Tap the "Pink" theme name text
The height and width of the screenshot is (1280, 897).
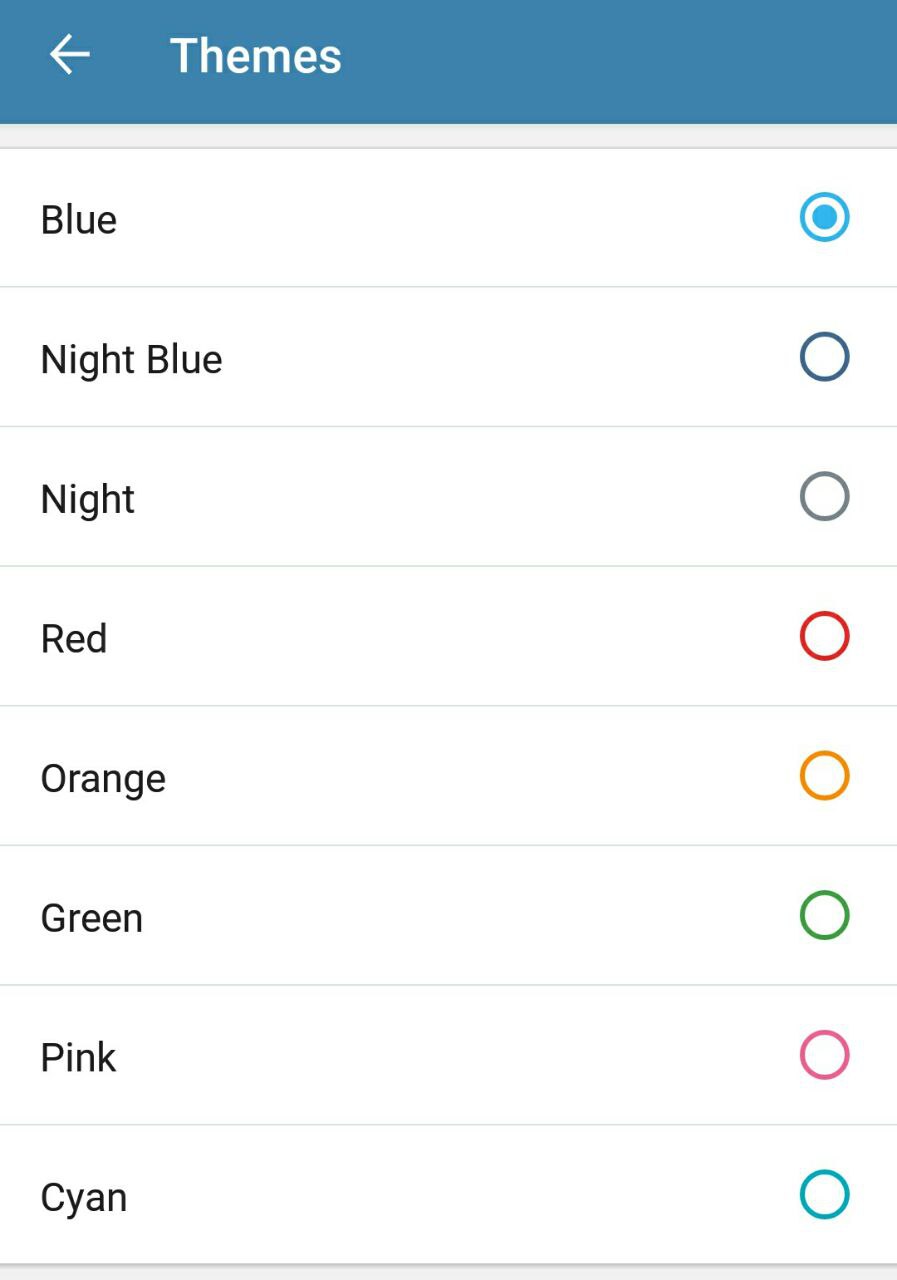click(78, 1057)
